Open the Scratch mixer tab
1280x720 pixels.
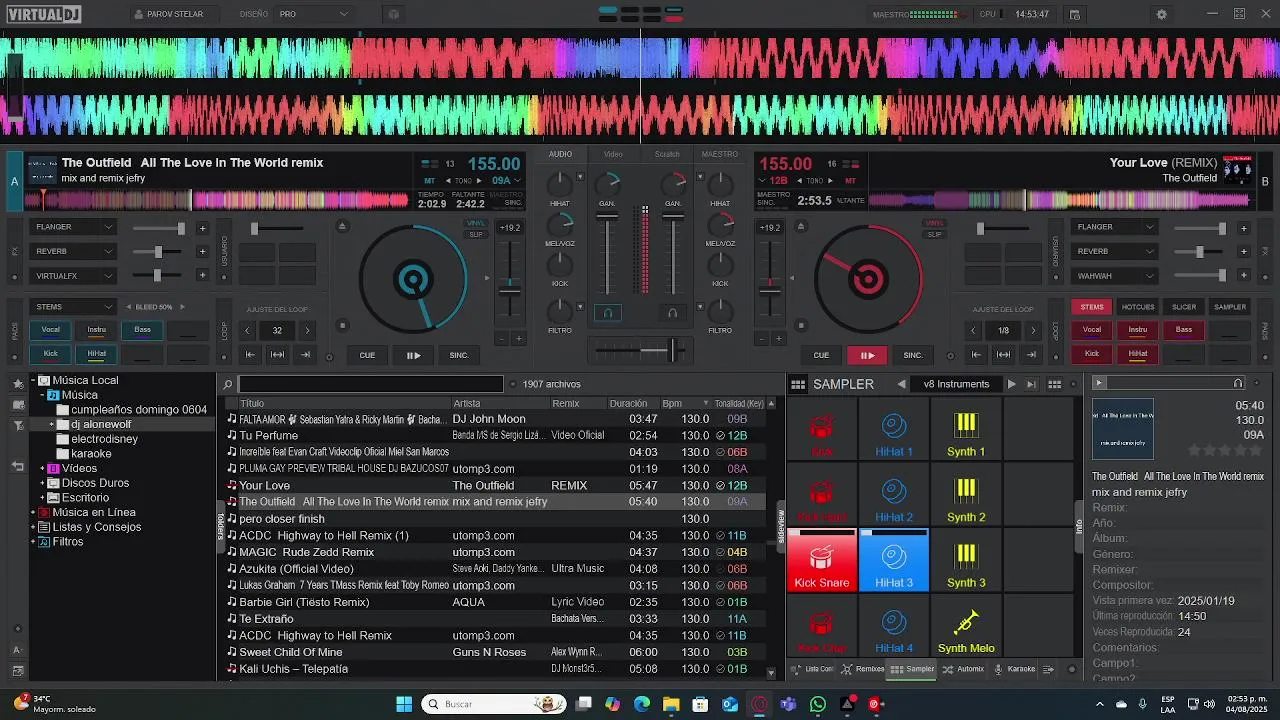(x=667, y=154)
